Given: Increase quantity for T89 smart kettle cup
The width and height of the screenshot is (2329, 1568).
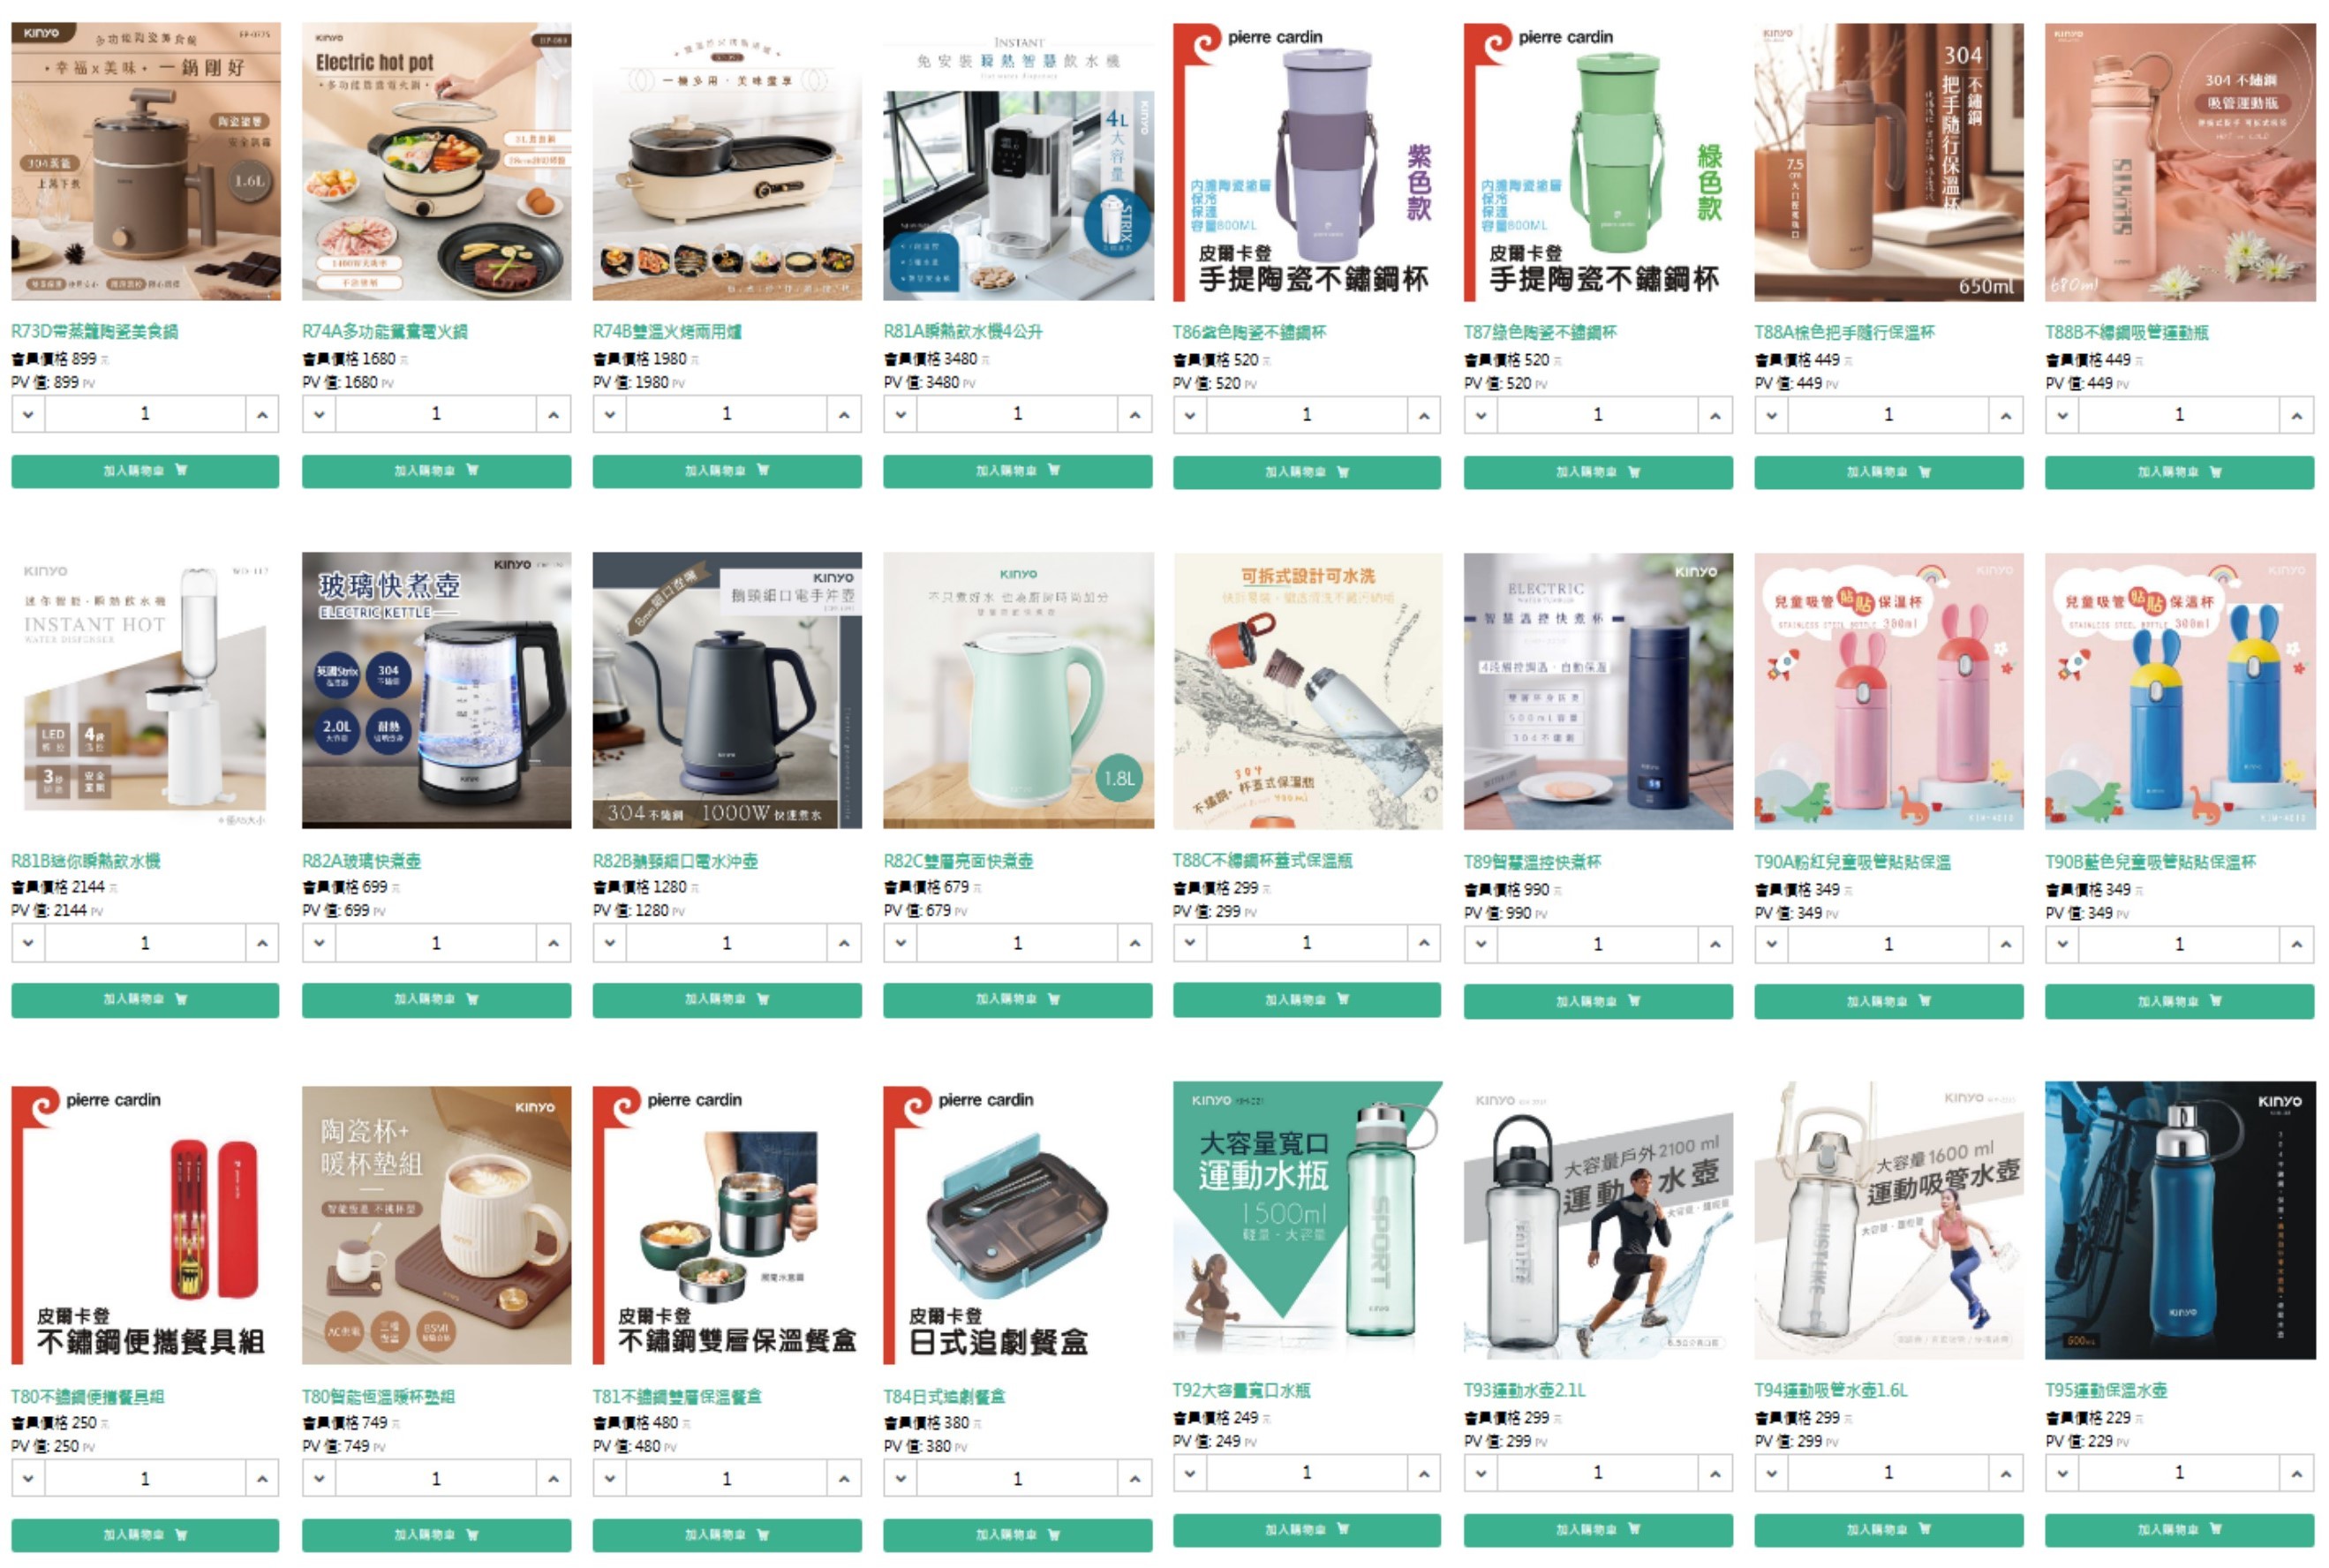Looking at the screenshot, I should (1715, 944).
